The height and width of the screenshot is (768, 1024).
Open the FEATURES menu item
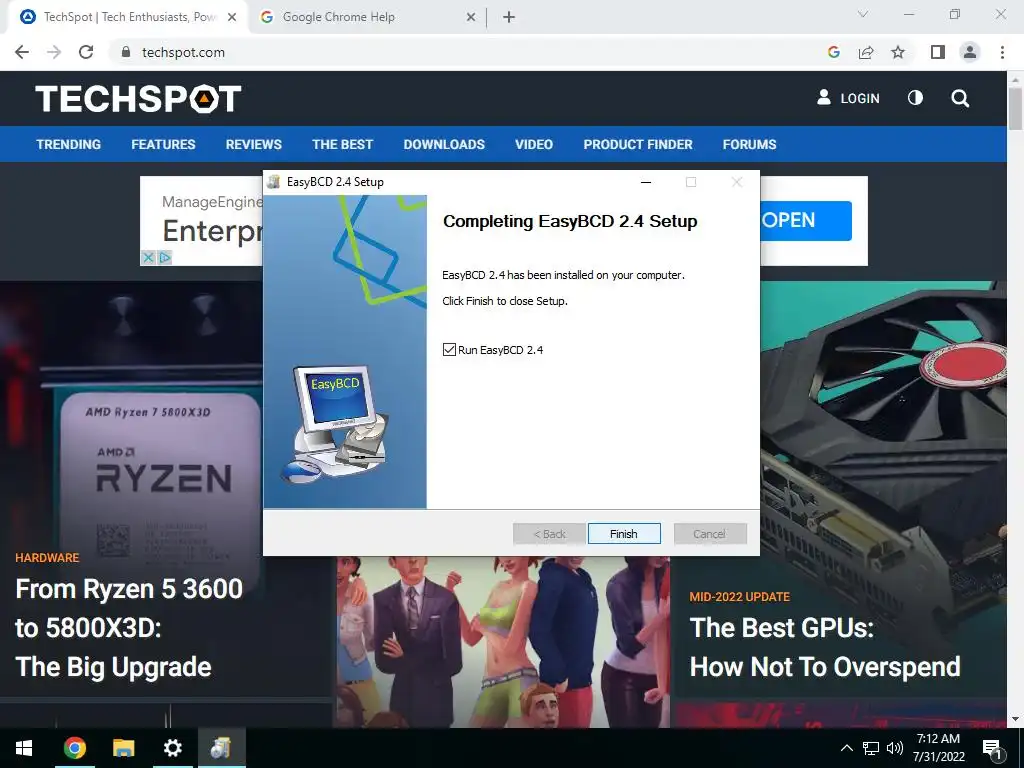coord(163,144)
